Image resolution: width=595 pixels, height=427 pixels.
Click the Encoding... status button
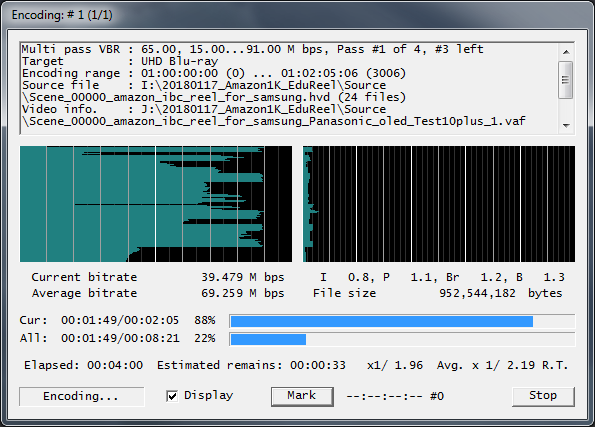pos(82,396)
